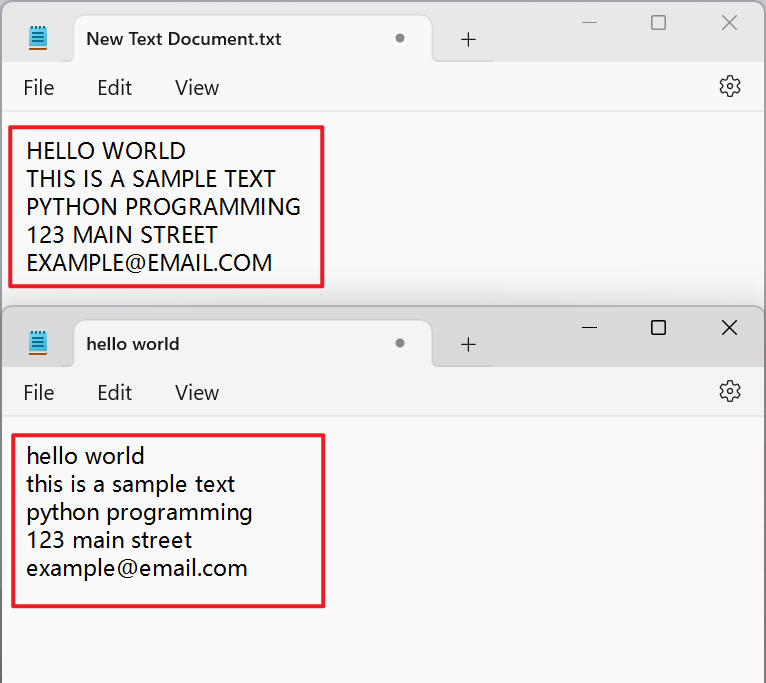Image resolution: width=766 pixels, height=683 pixels.
Task: Minimize the New Text Document.txt window
Action: 589,22
